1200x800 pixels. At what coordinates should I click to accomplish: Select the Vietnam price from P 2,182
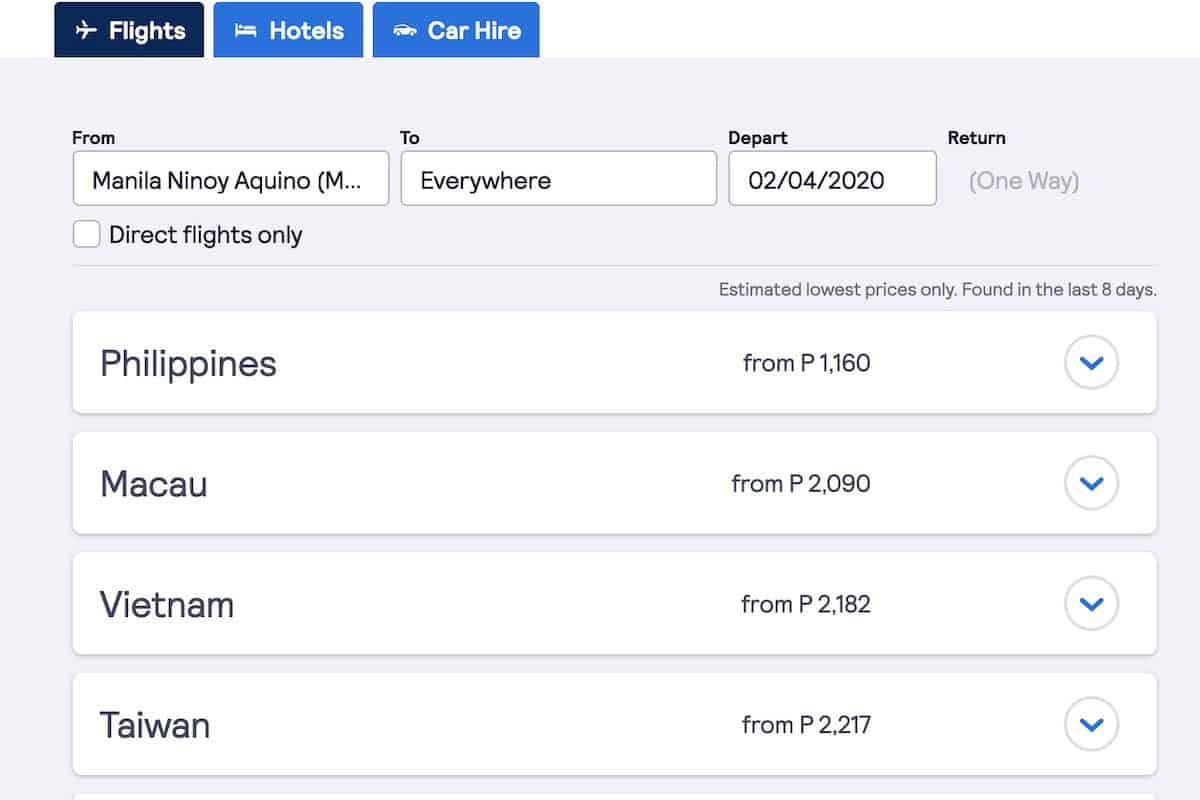pyautogui.click(x=805, y=604)
